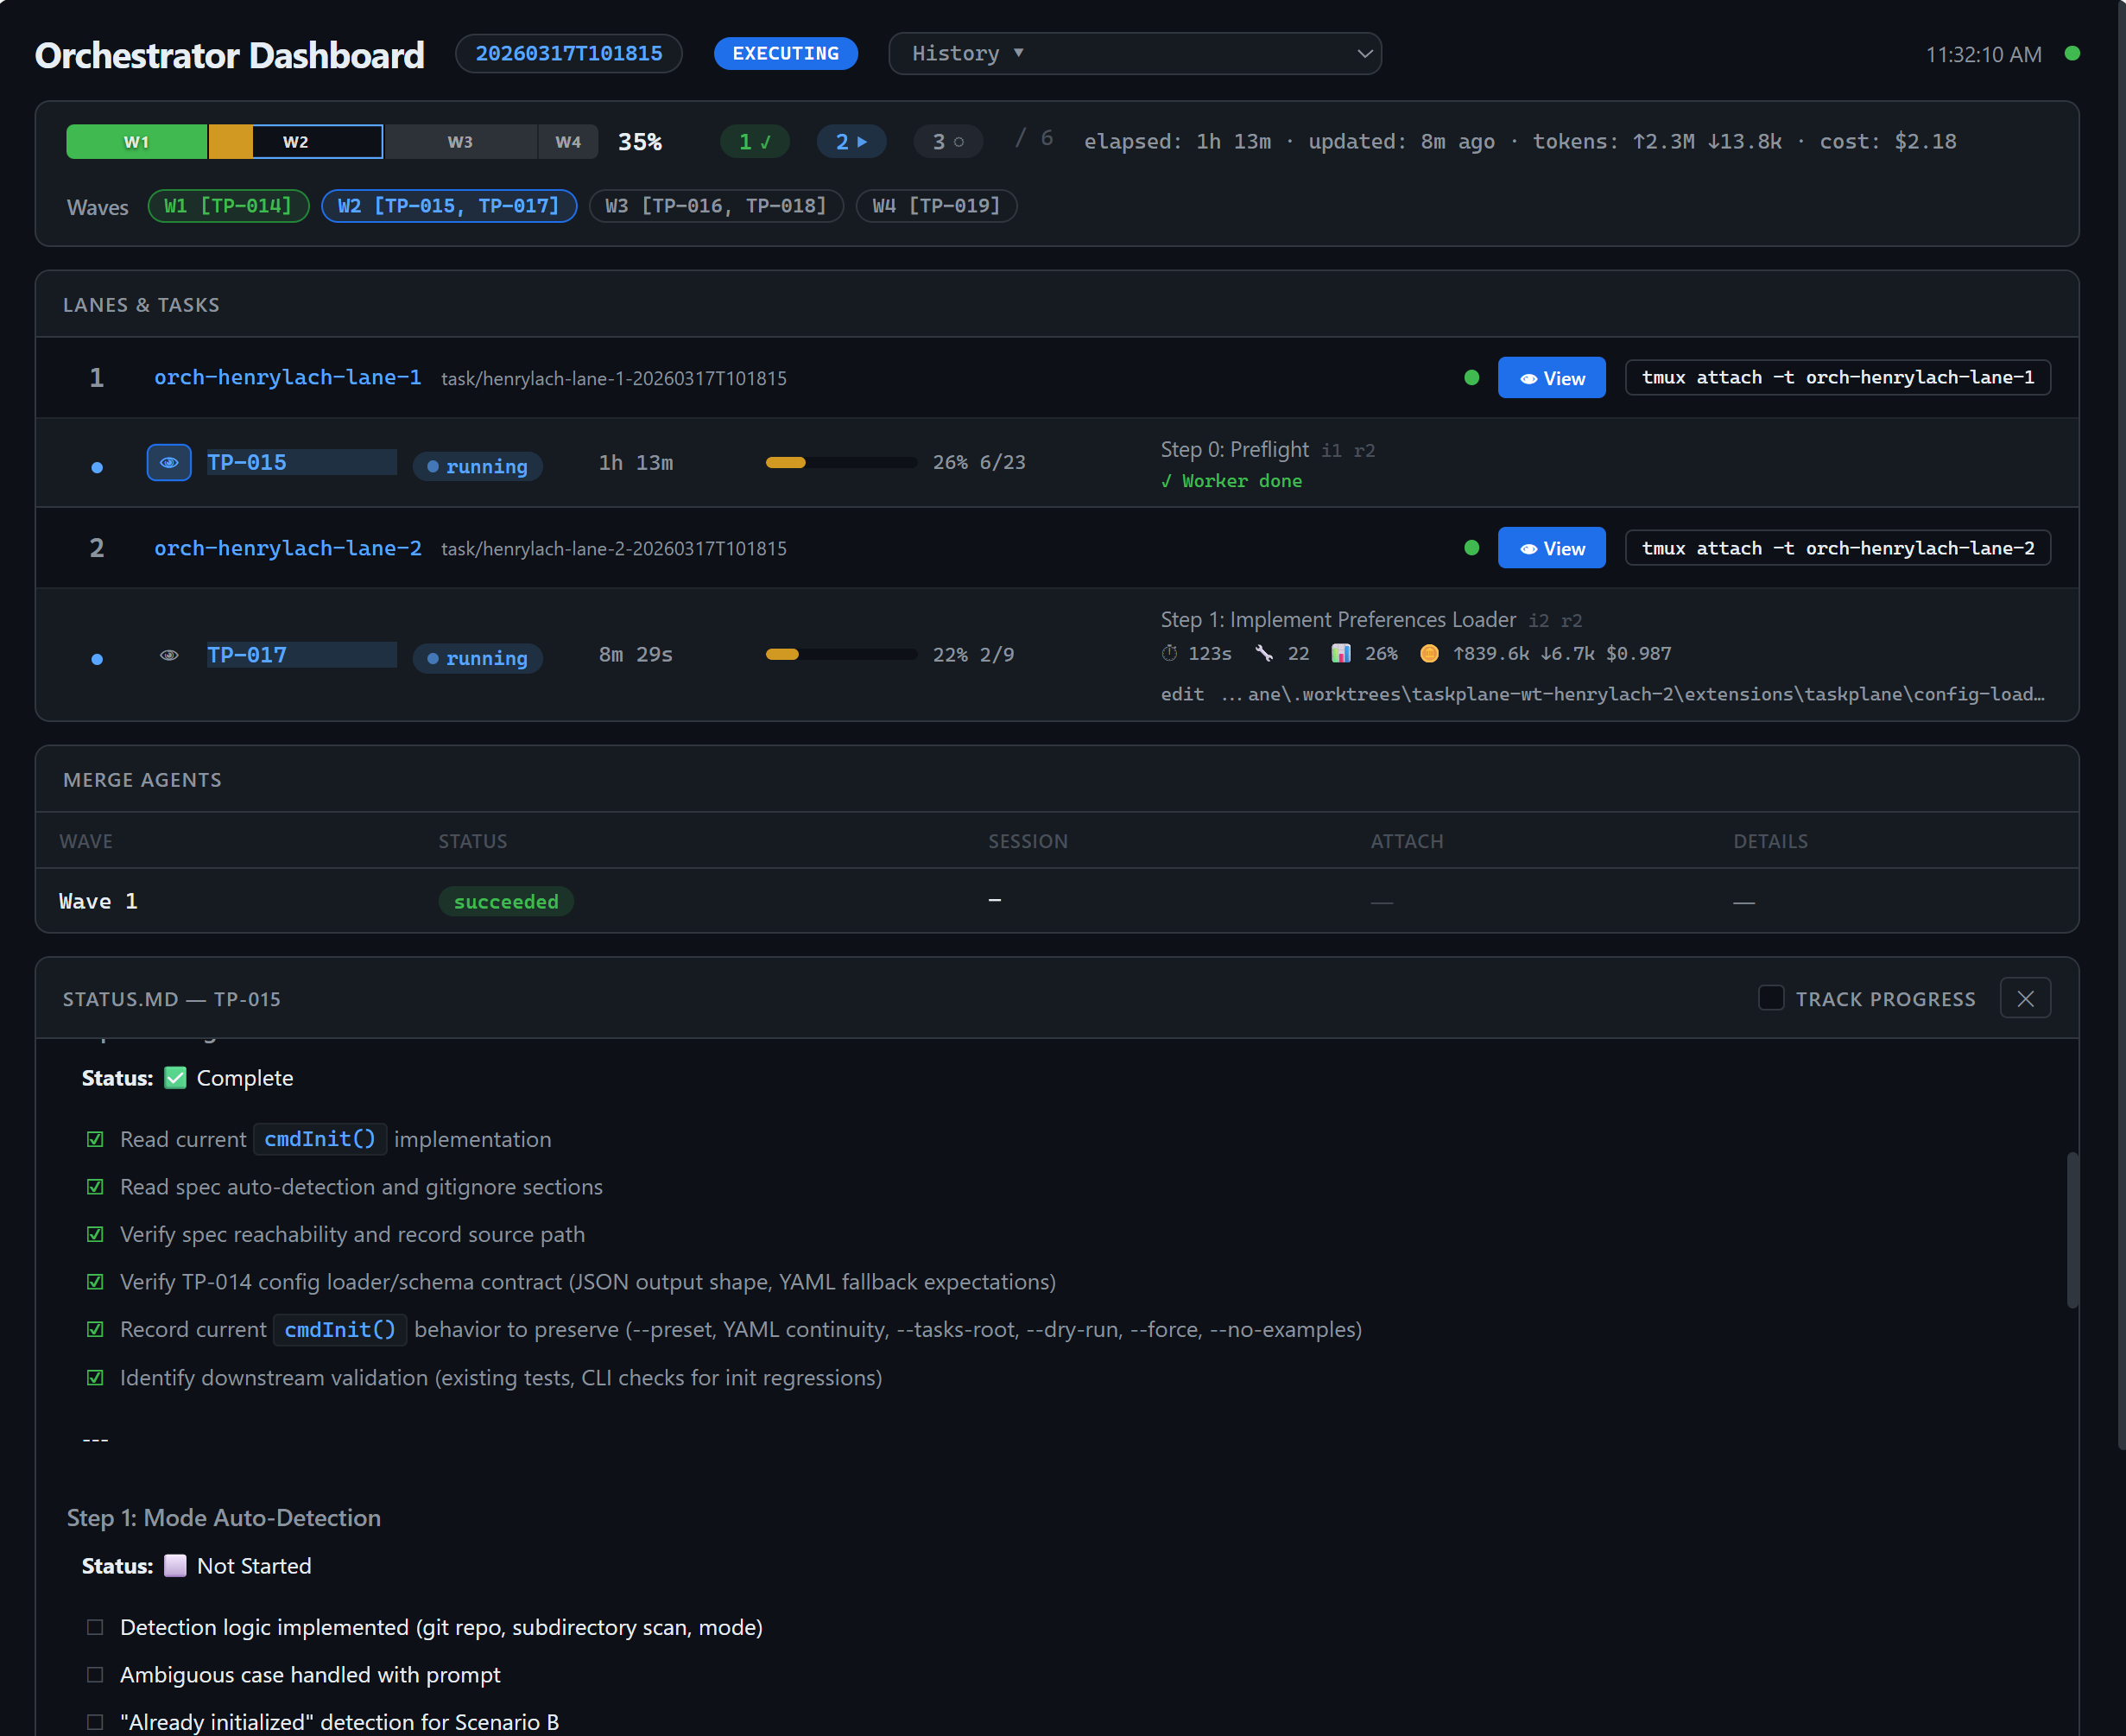Click the coin cost icon next to $0.987

pos(1429,653)
